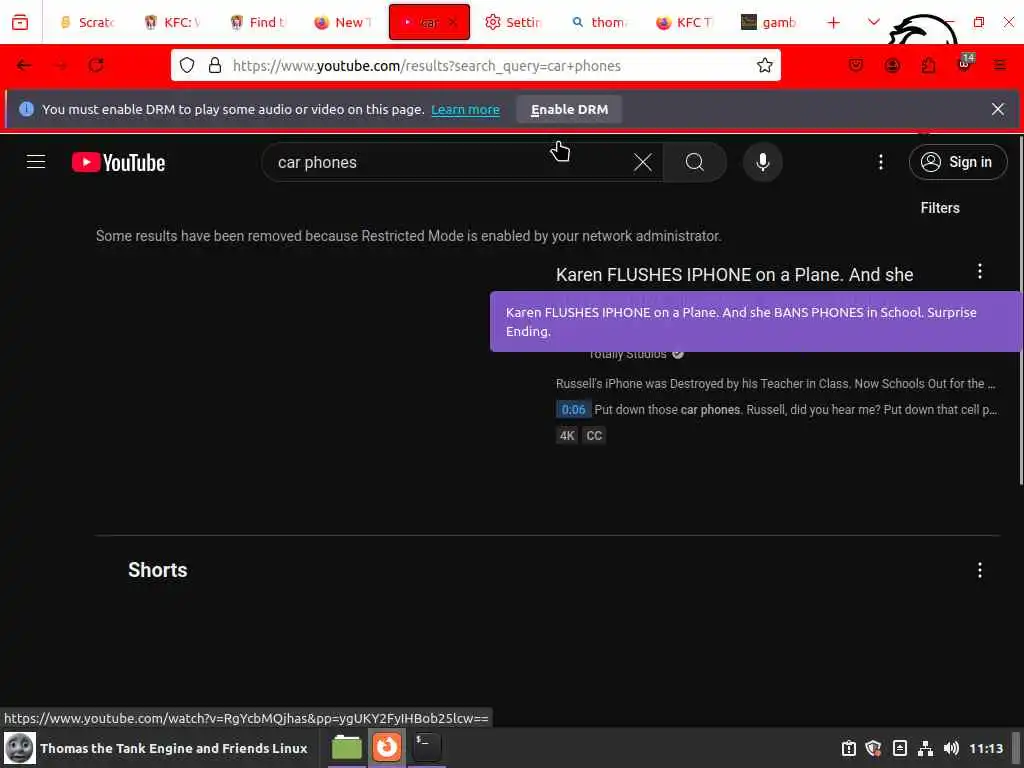Screen dimensions: 1024x768
Task: Open the Firefox account icon
Action: pos(892,65)
